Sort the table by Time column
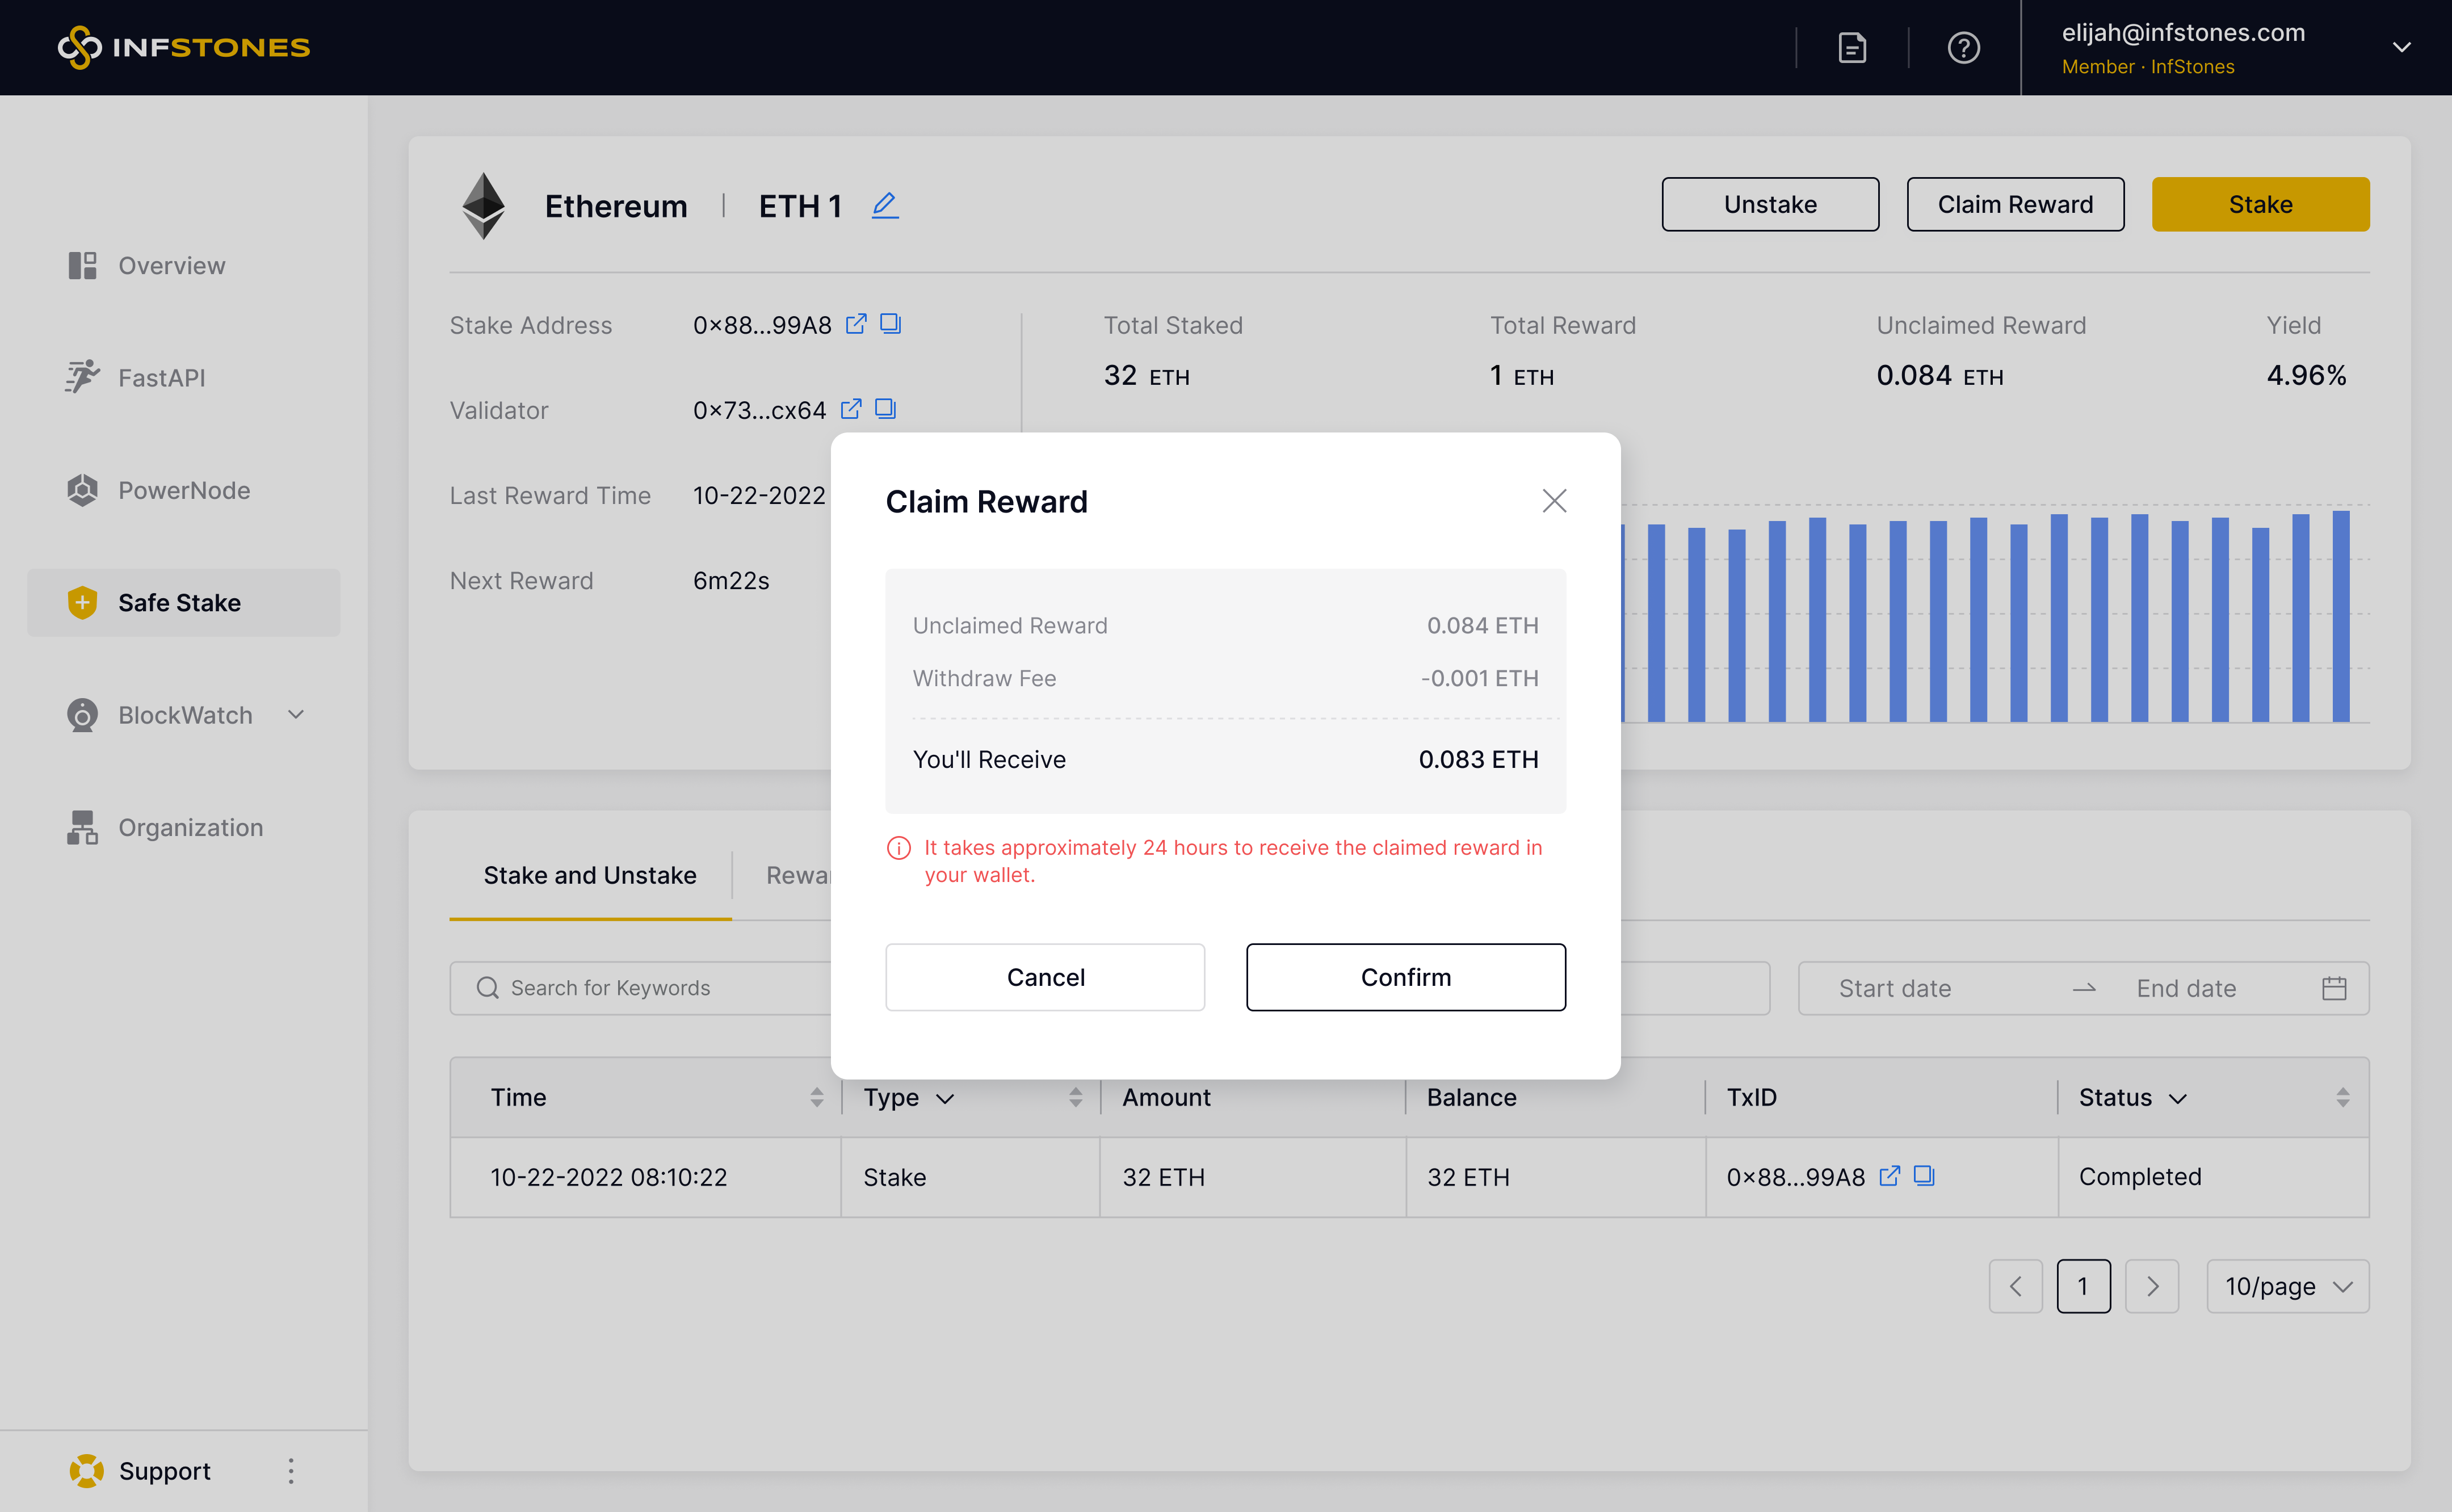Image resolution: width=2452 pixels, height=1512 pixels. click(x=817, y=1097)
